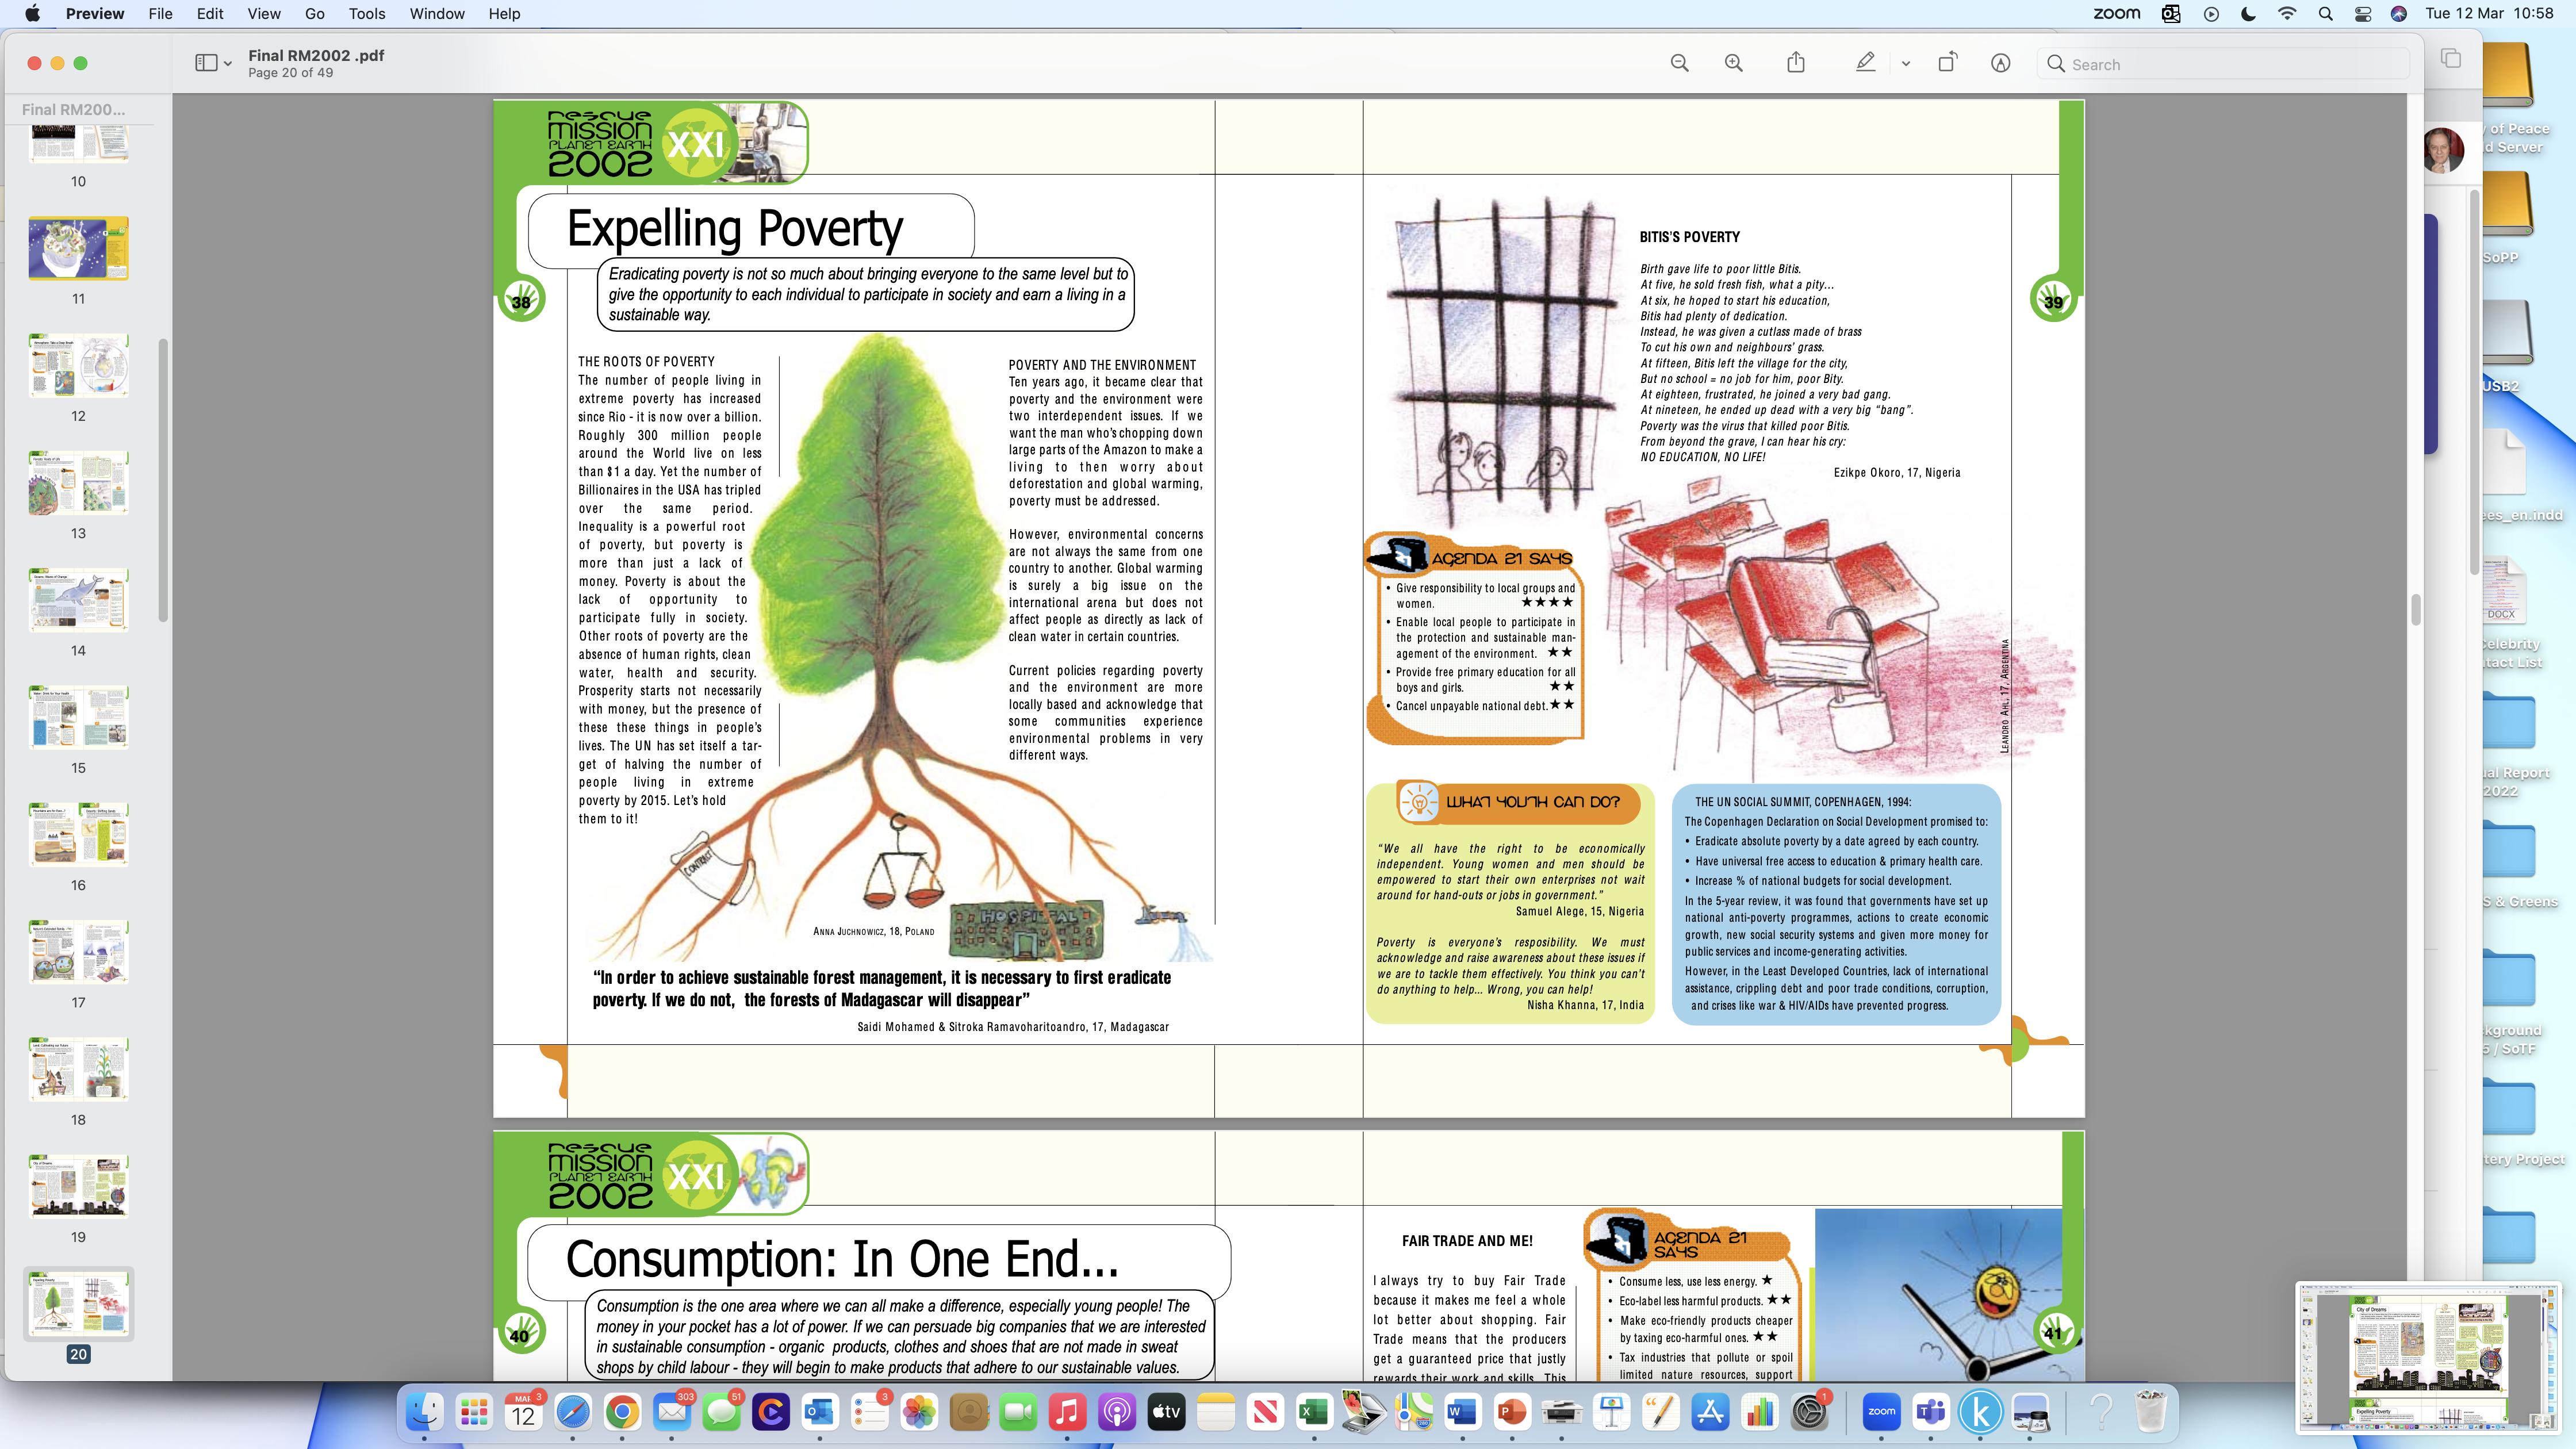Click the Final RM200... sidebar header
Viewport: 2576px width, 1449px height.
coord(74,110)
